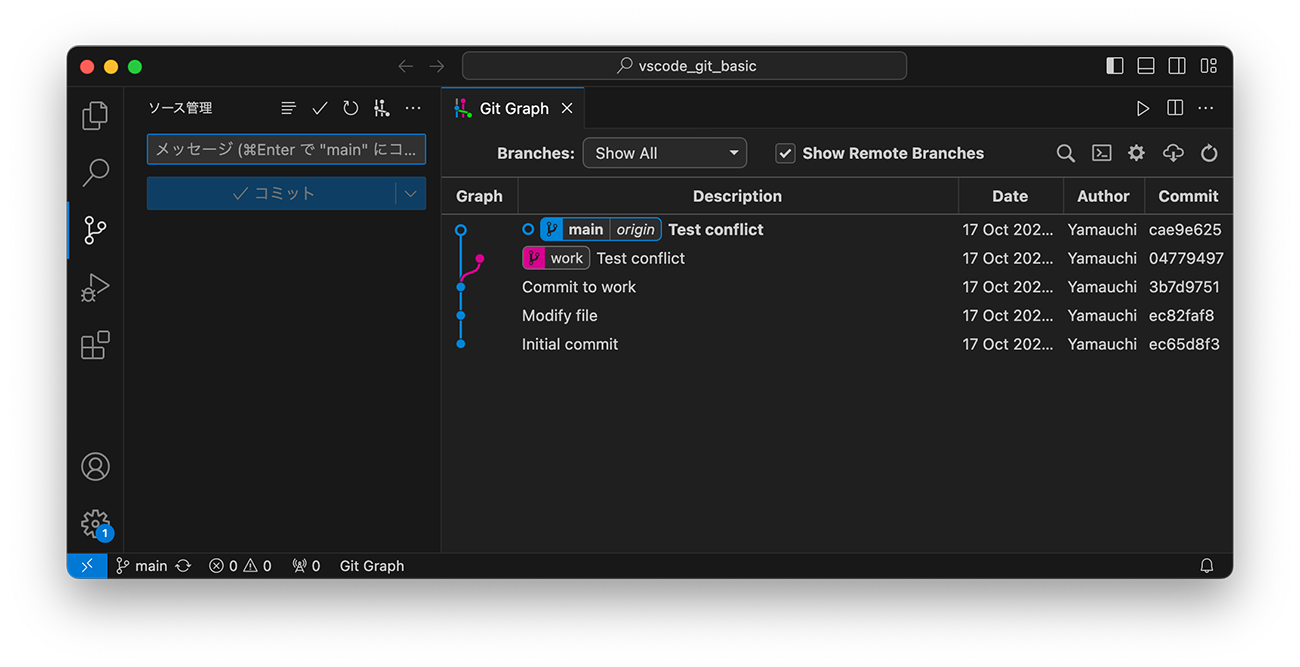Open the Branches dropdown showing Show All
Screen dimensions: 1300x667
[x=665, y=153]
